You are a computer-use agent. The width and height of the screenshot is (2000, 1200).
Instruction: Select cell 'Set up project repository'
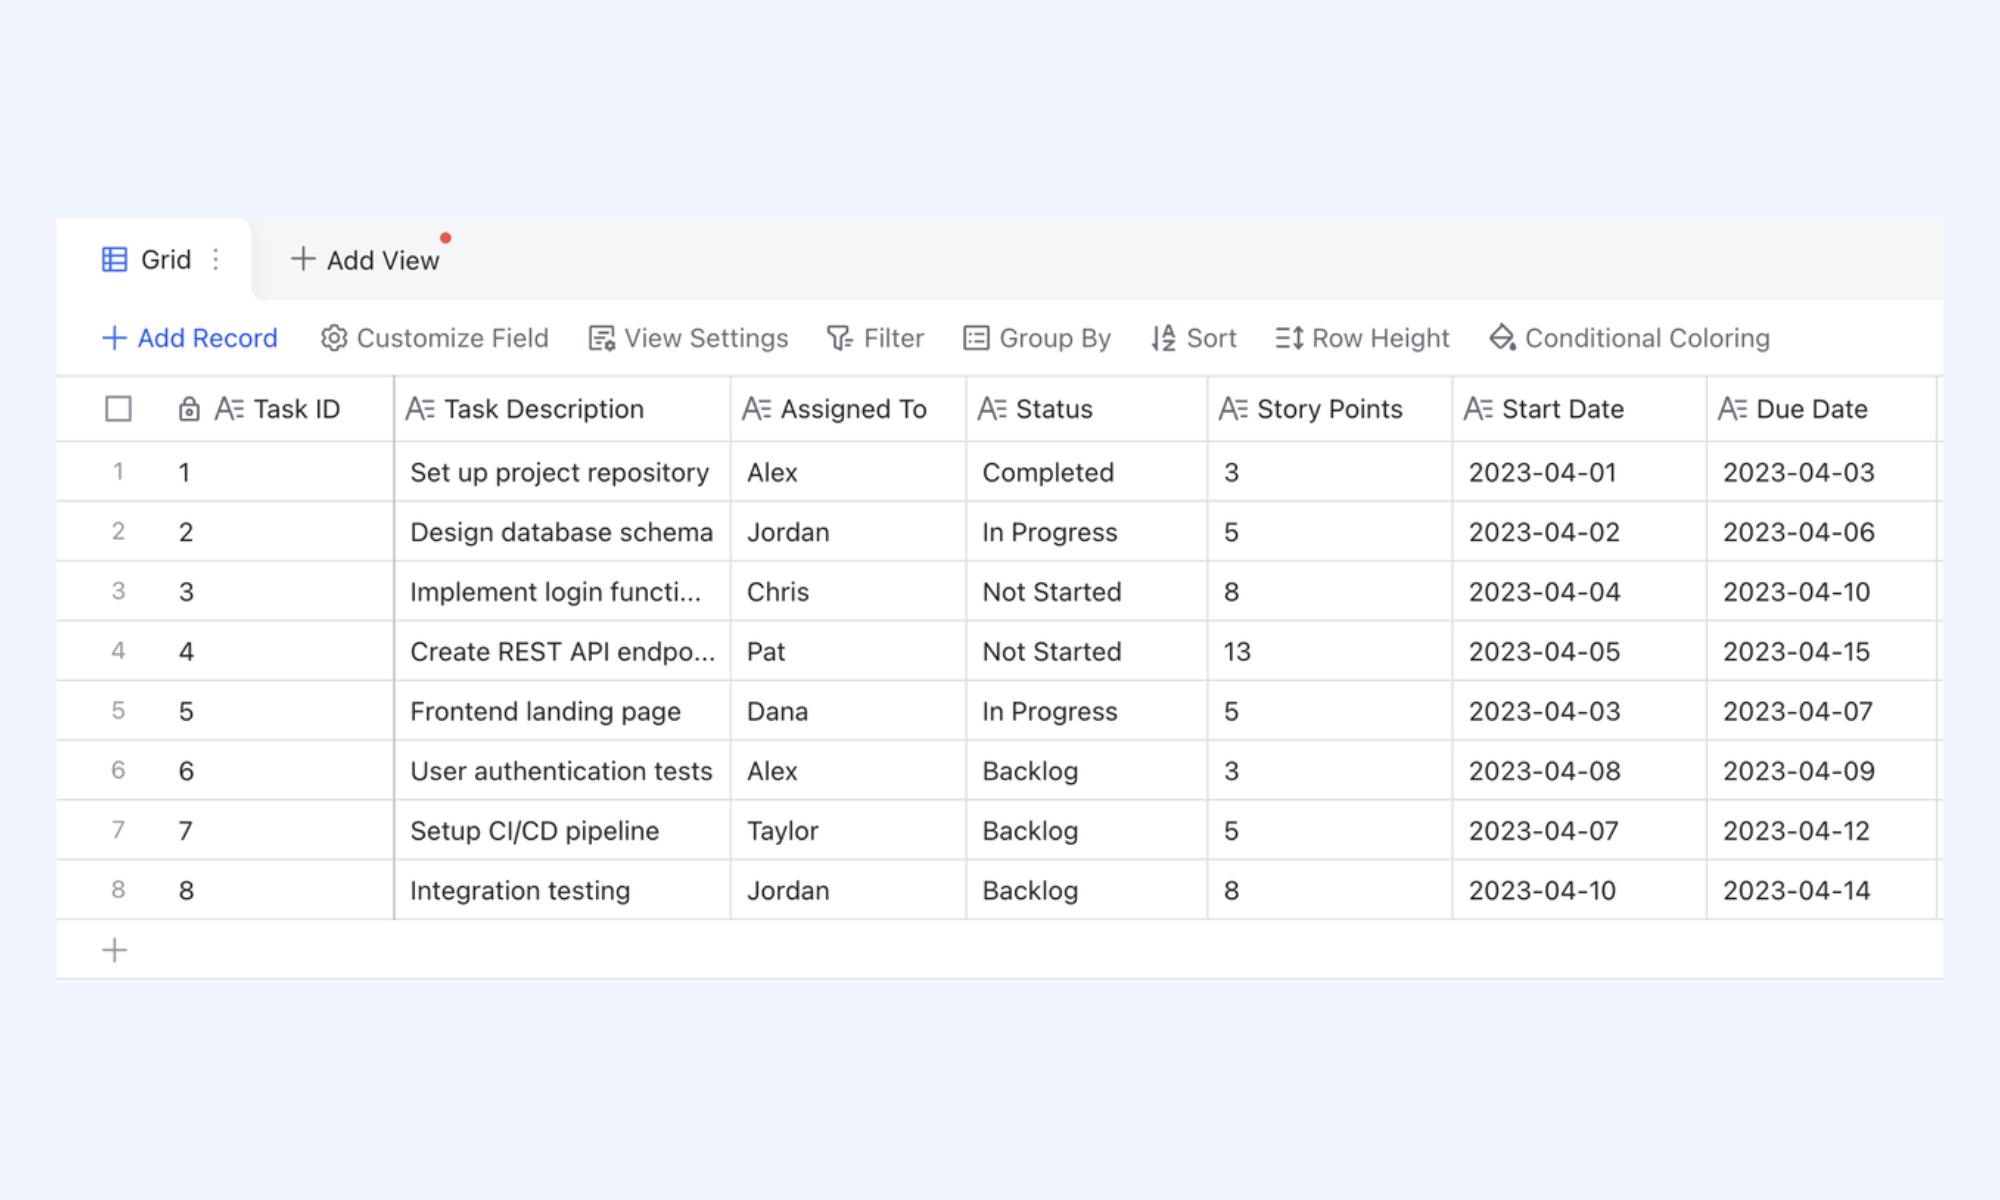pyautogui.click(x=563, y=472)
